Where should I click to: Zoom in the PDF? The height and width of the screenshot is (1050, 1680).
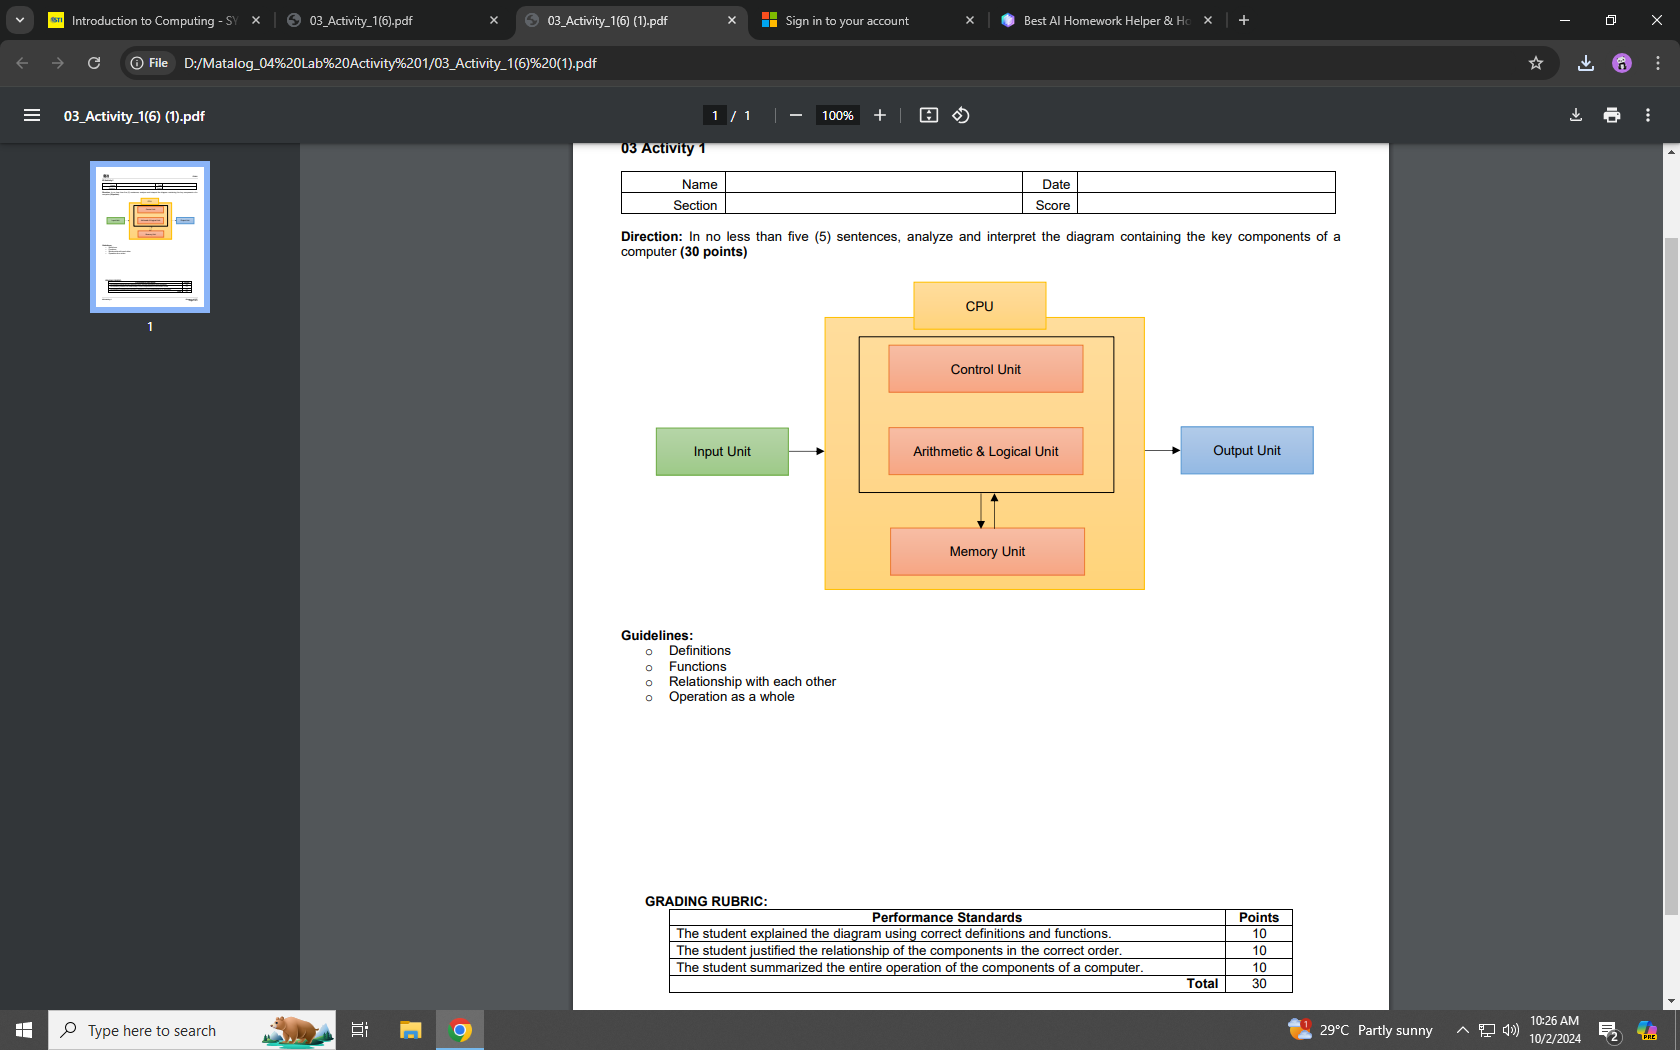pos(880,115)
